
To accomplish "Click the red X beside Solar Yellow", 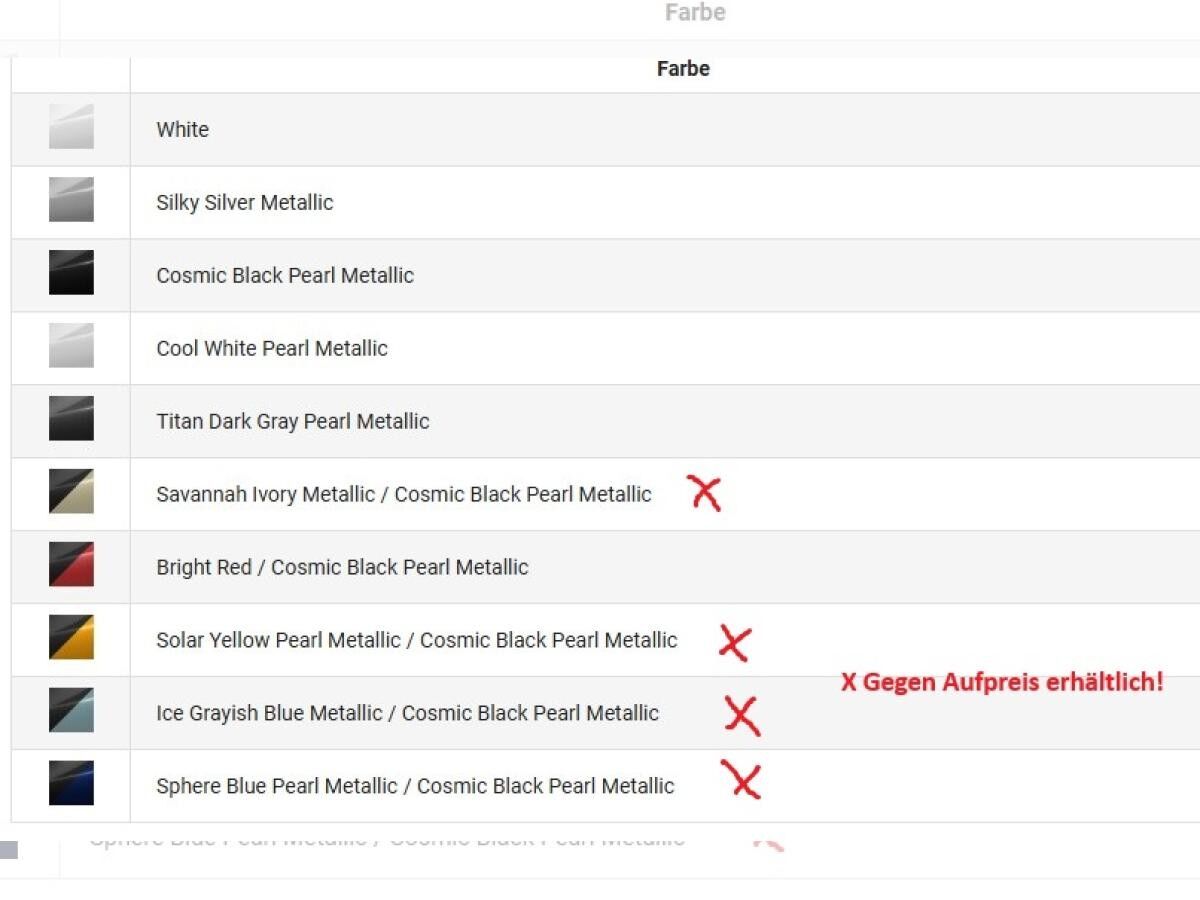I will [735, 643].
